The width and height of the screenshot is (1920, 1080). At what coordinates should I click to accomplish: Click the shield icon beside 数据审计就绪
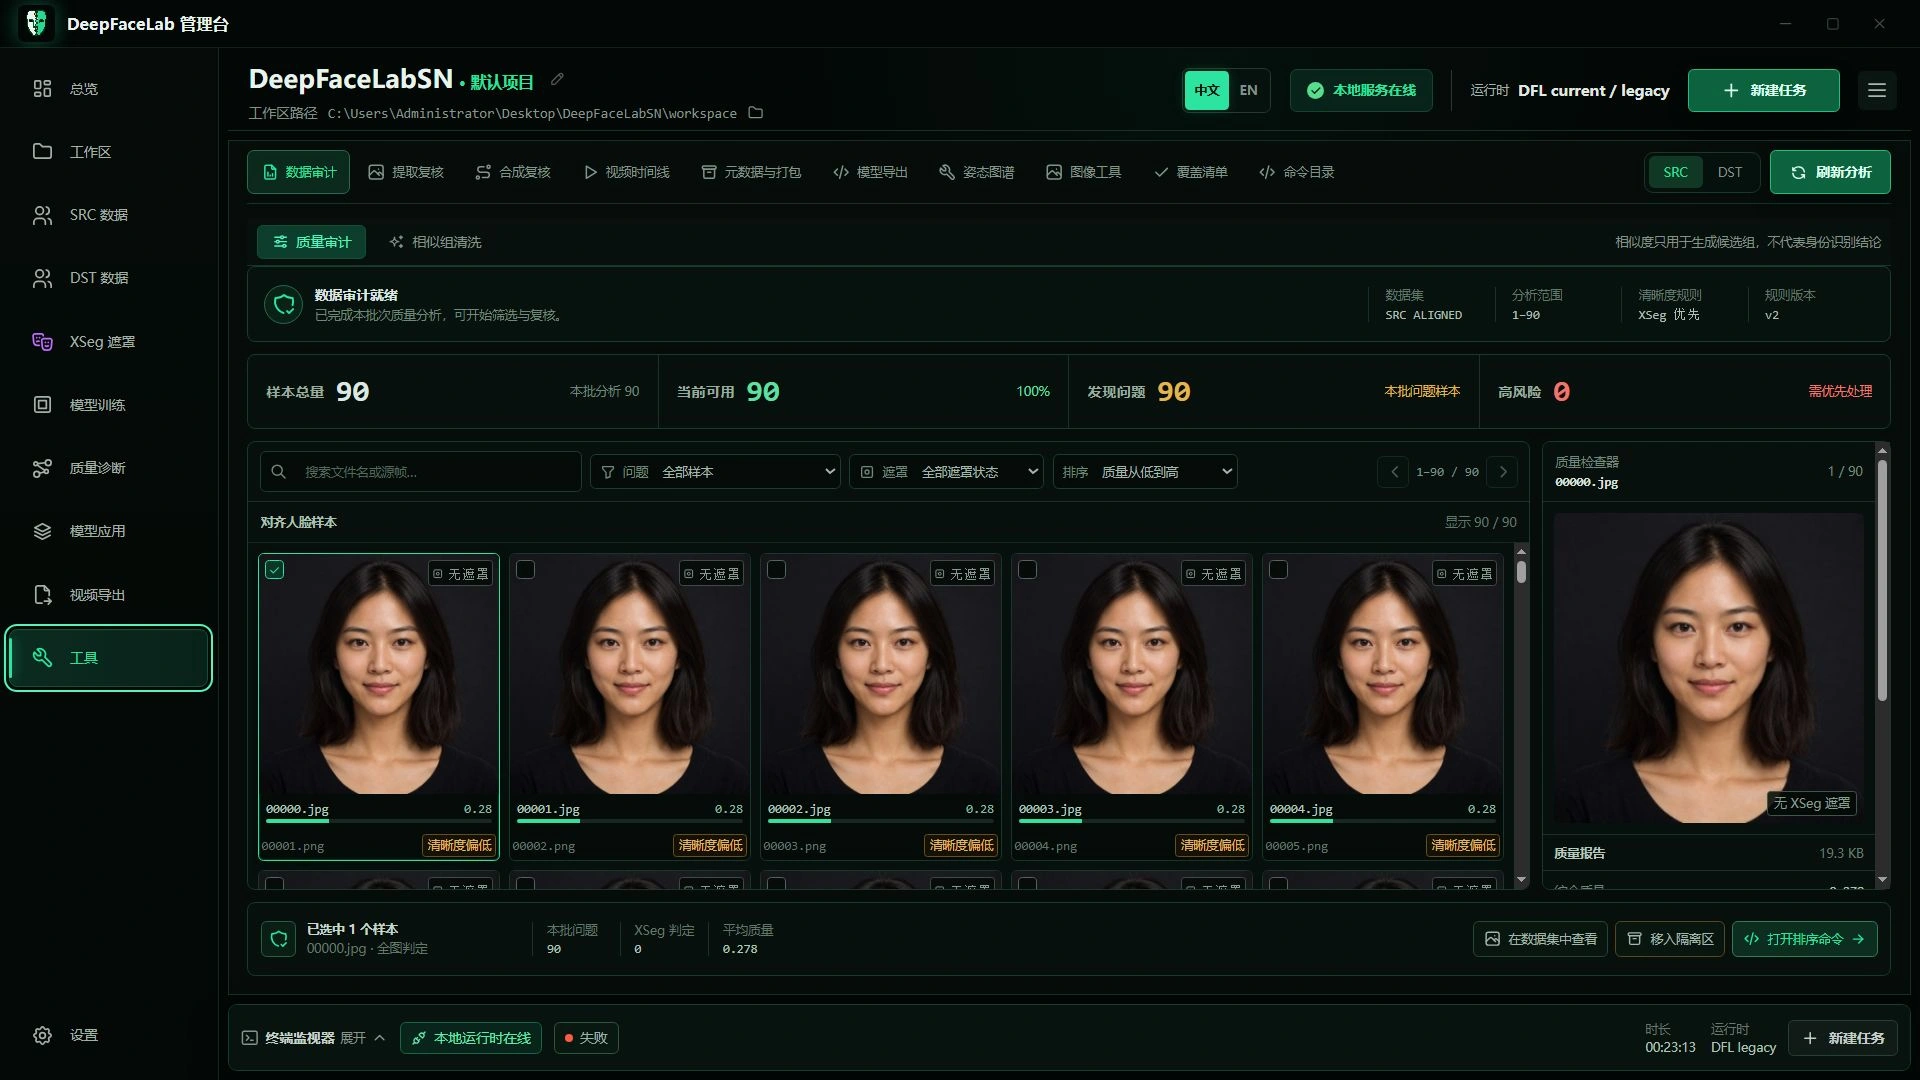tap(284, 304)
